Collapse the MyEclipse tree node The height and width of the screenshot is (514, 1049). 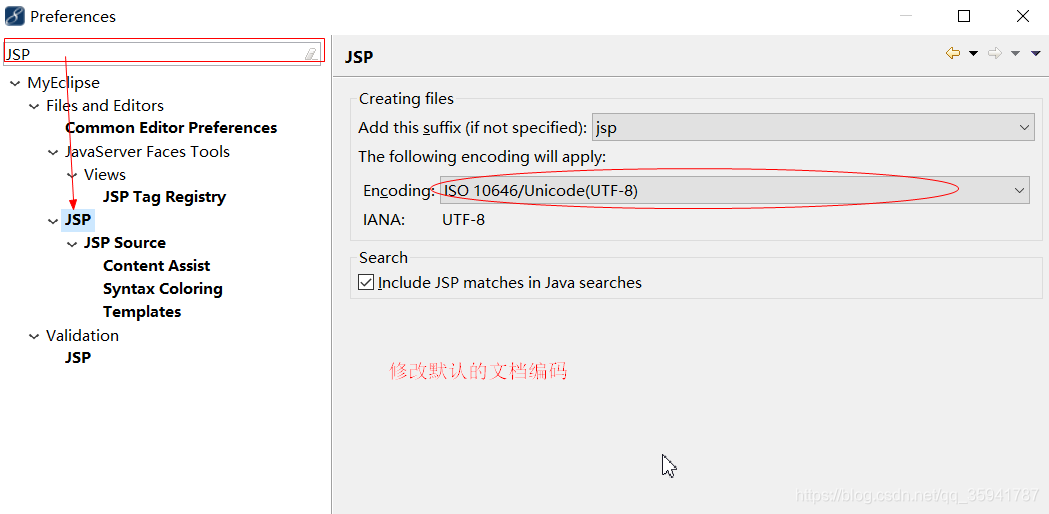pyautogui.click(x=15, y=84)
